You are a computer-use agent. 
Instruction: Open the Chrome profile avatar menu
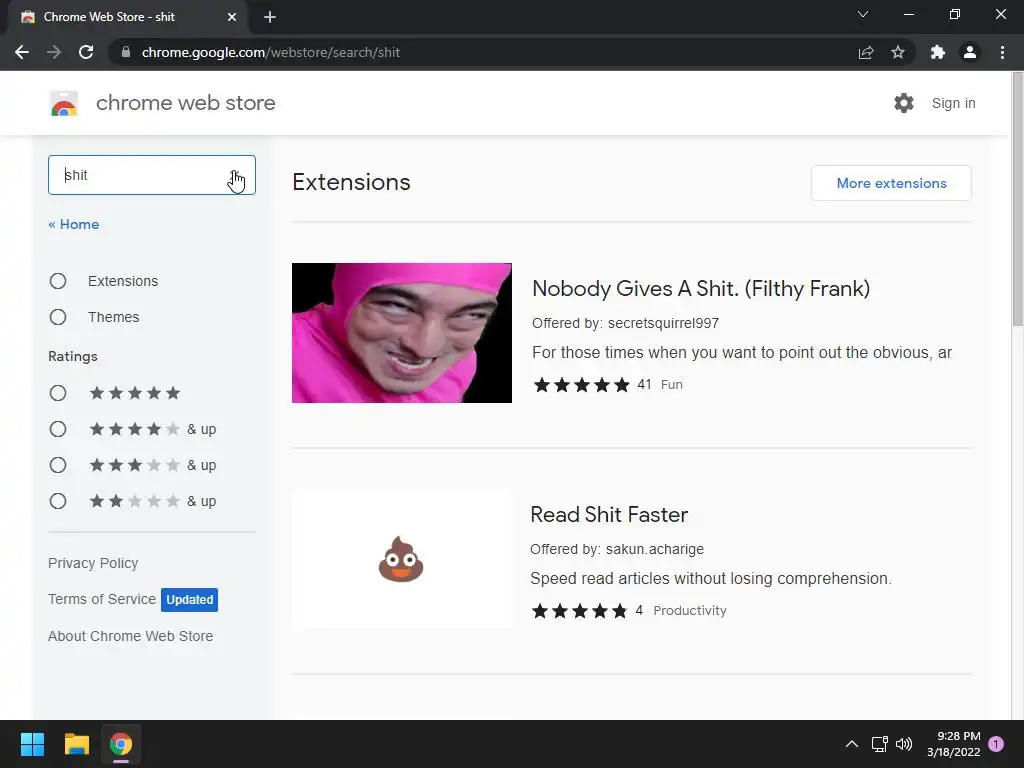click(970, 52)
